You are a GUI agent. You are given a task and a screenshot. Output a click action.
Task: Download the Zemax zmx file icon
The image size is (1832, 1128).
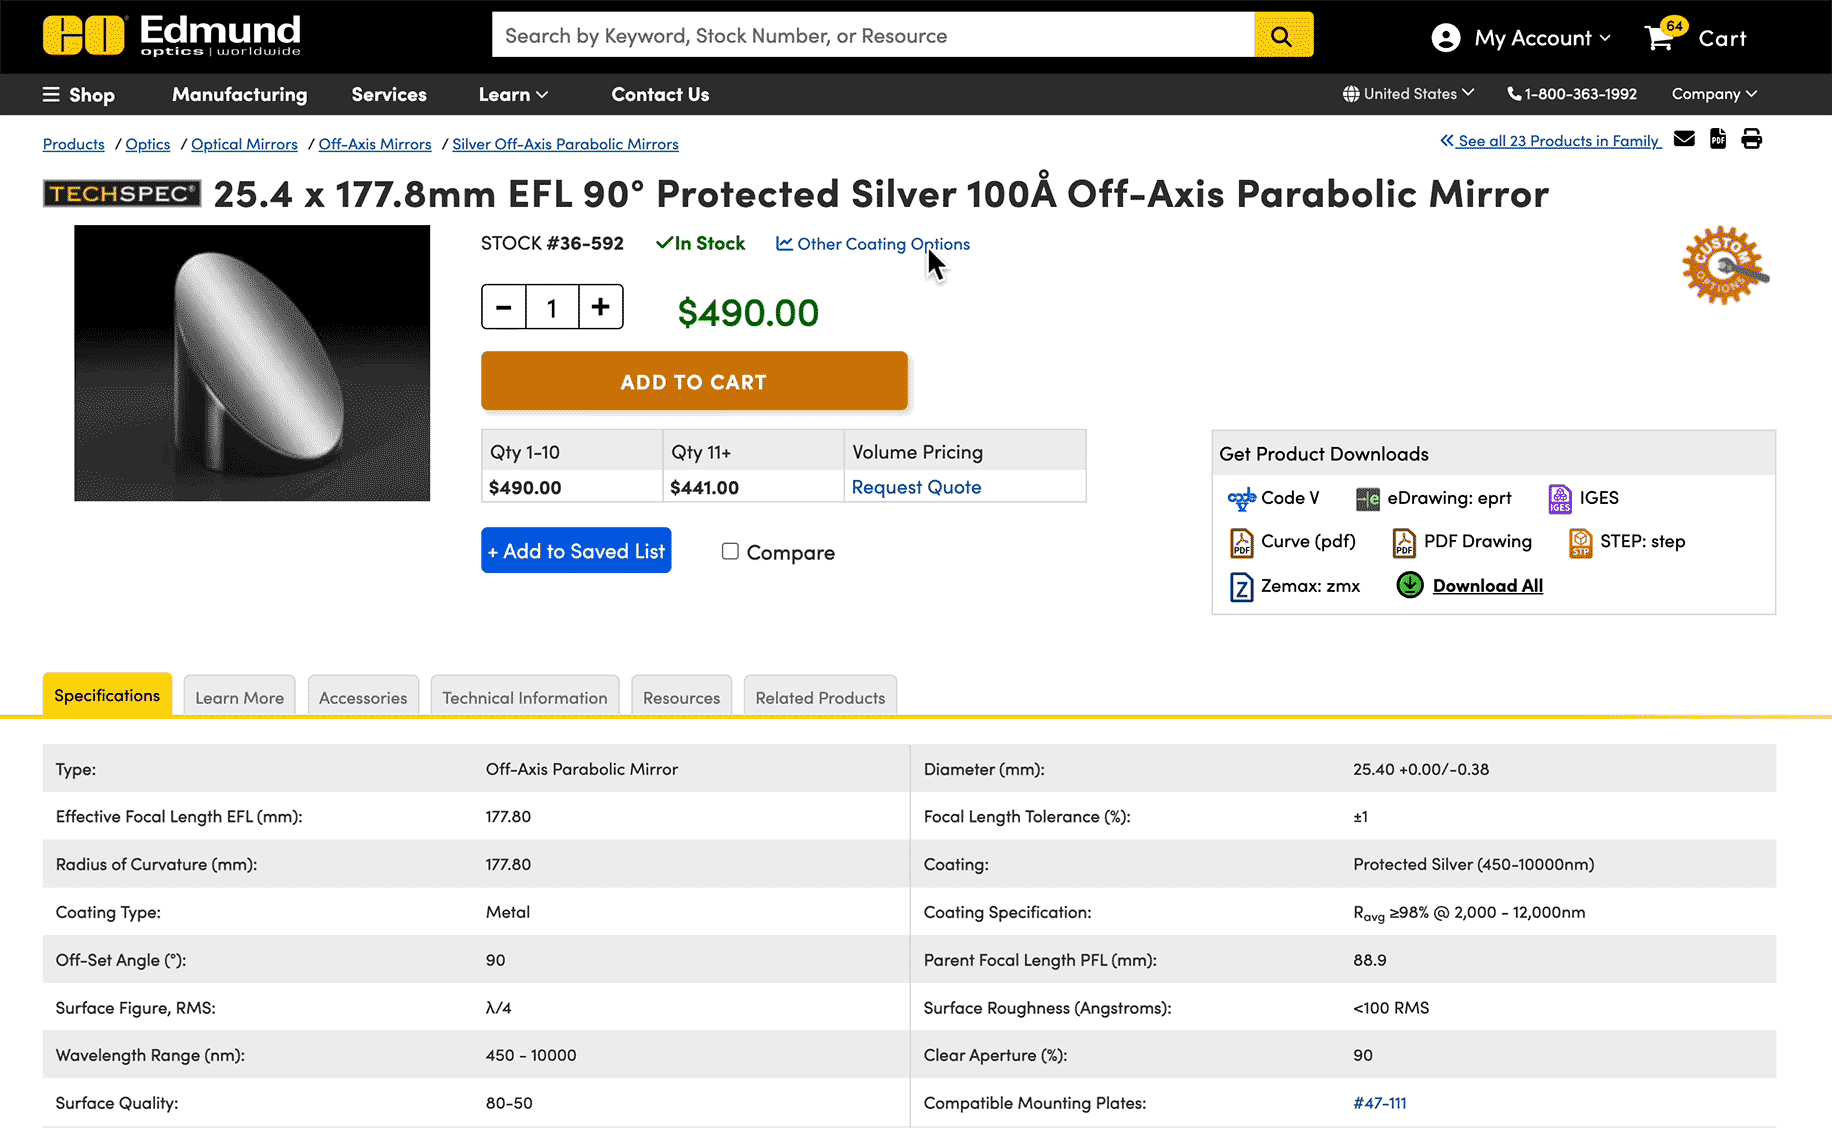(1241, 586)
